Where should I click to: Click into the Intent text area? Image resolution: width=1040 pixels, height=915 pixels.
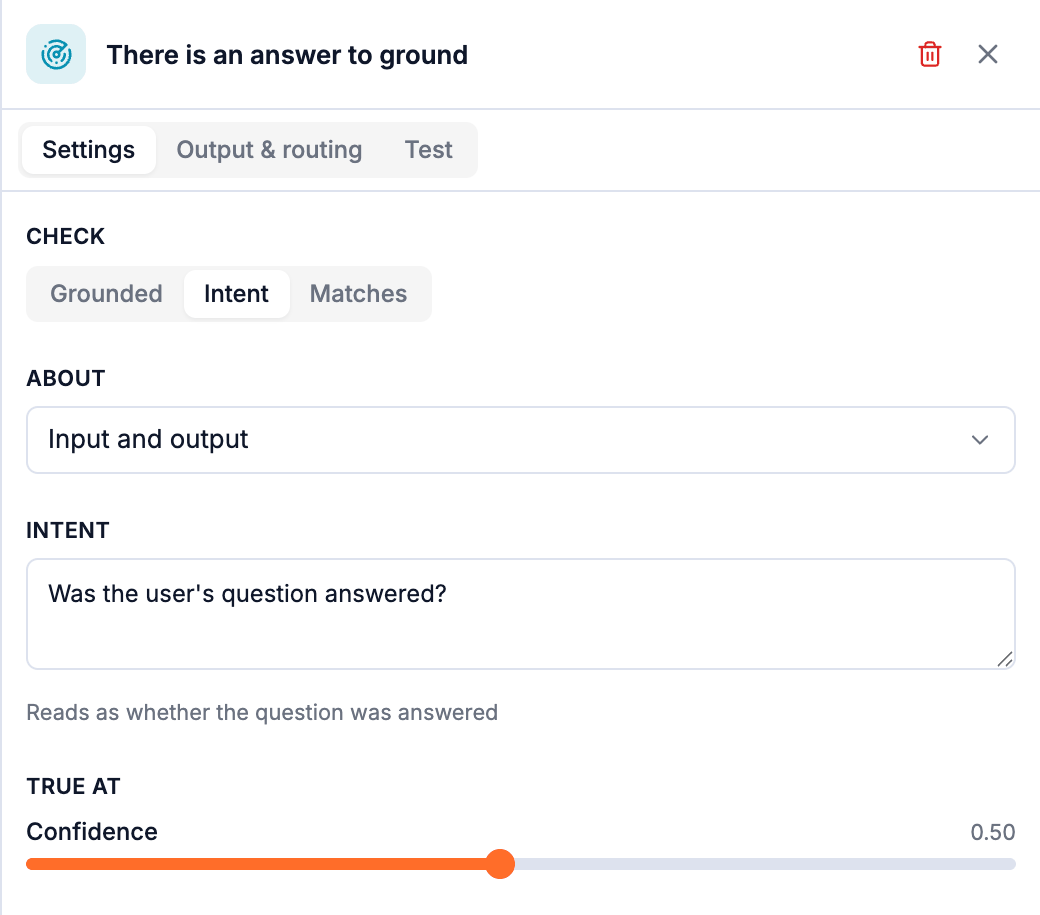click(x=521, y=614)
